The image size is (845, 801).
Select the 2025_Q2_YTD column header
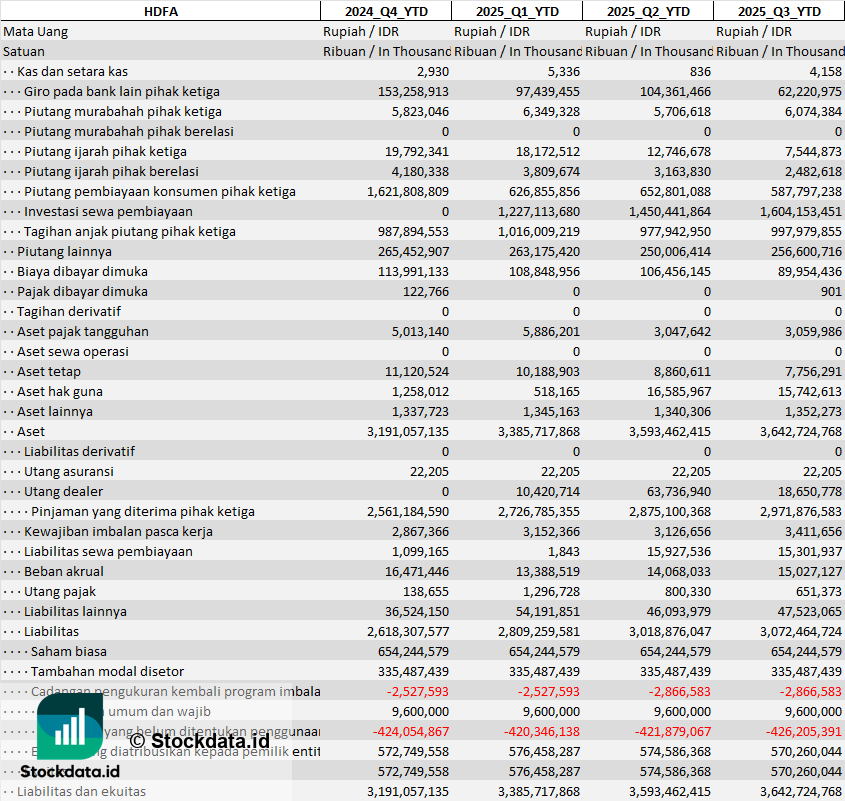[x=647, y=11]
